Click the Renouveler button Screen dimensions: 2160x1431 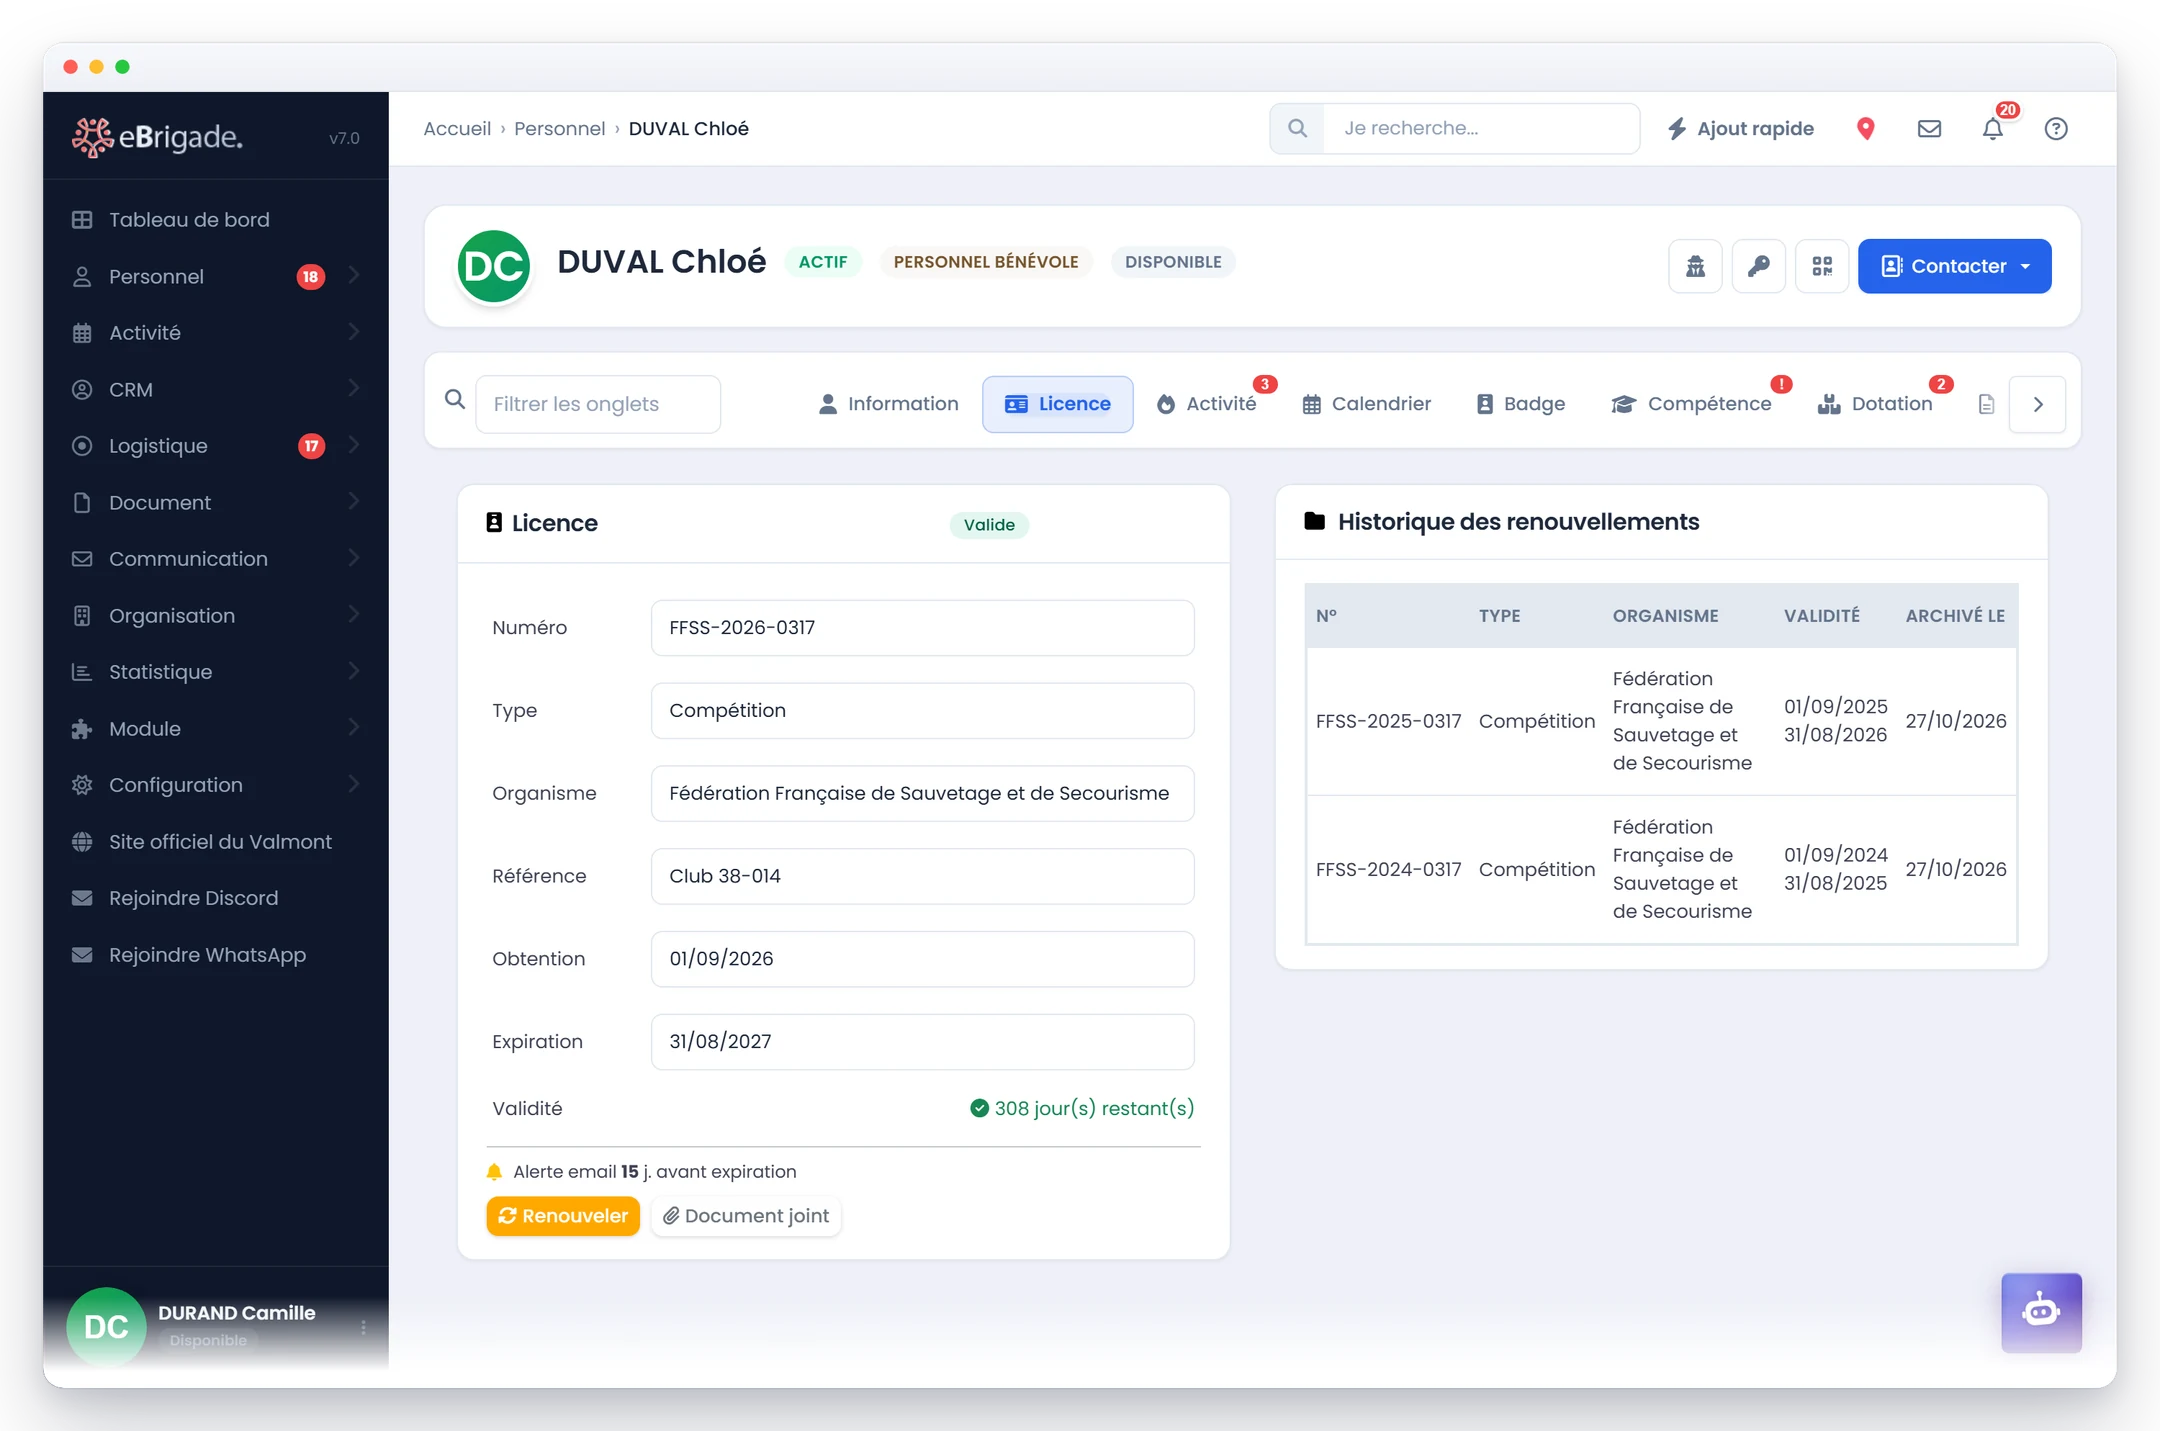click(563, 1216)
